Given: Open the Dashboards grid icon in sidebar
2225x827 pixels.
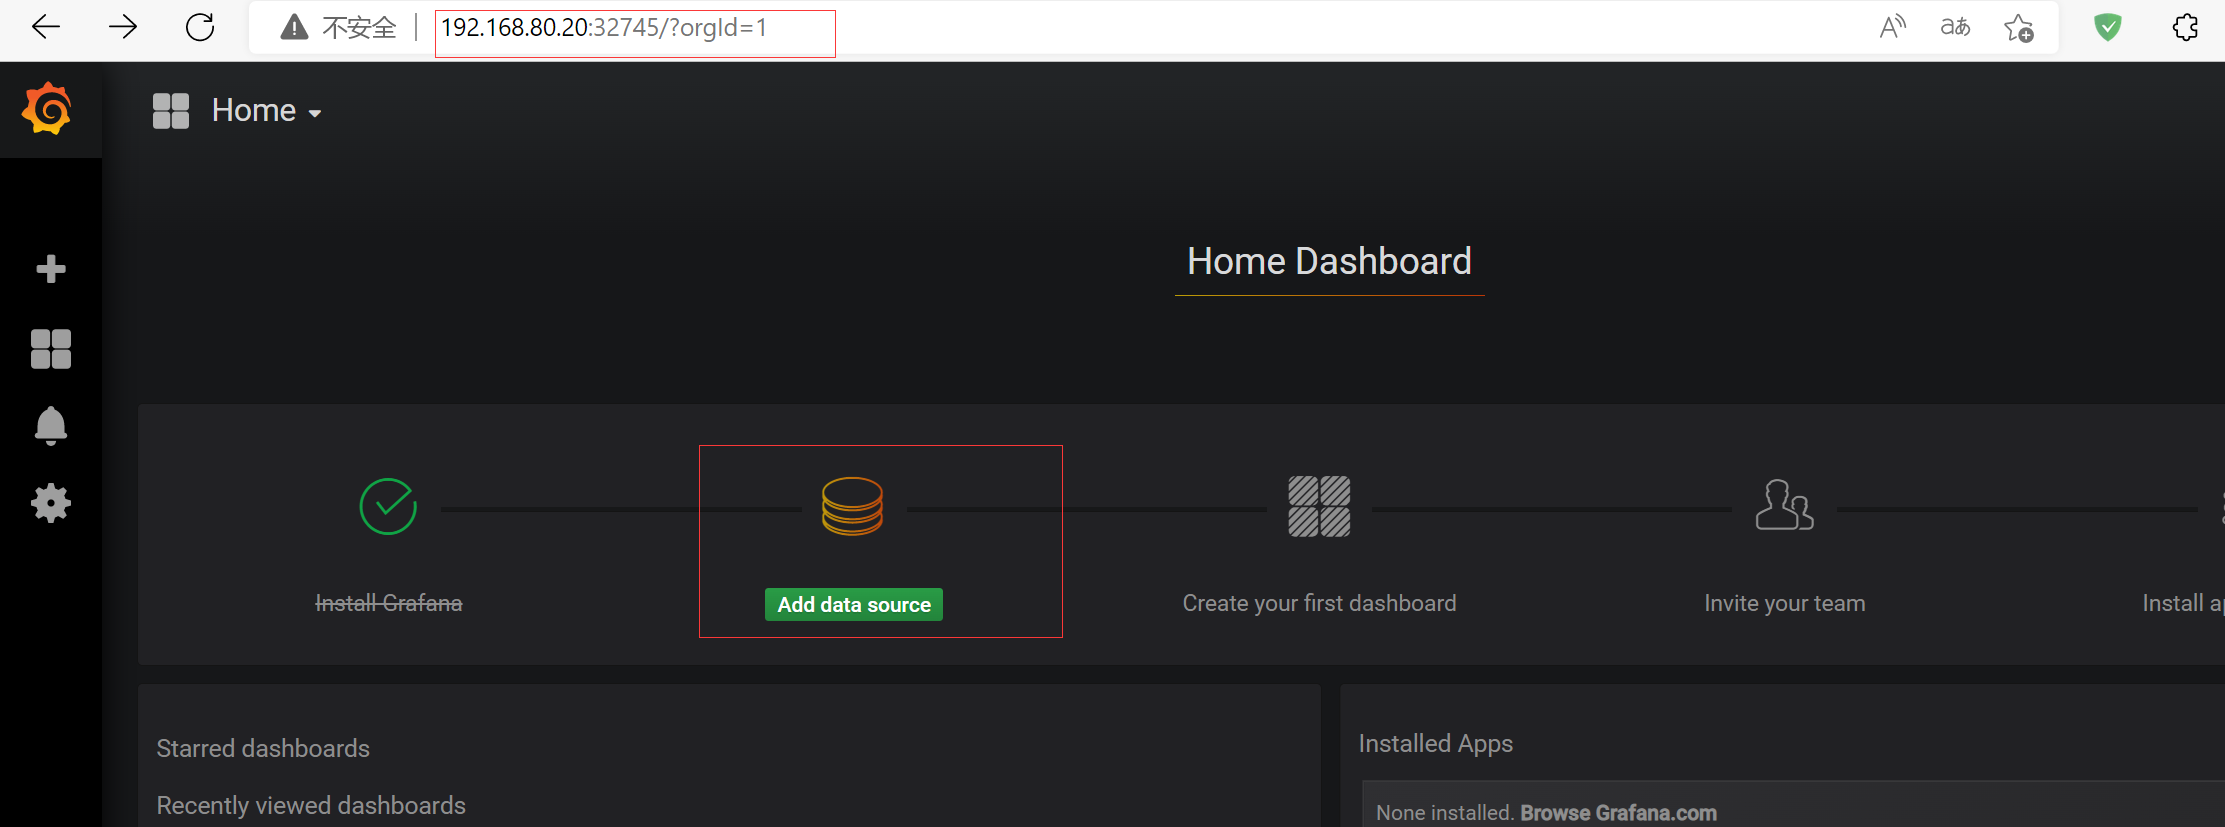Looking at the screenshot, I should coord(51,349).
